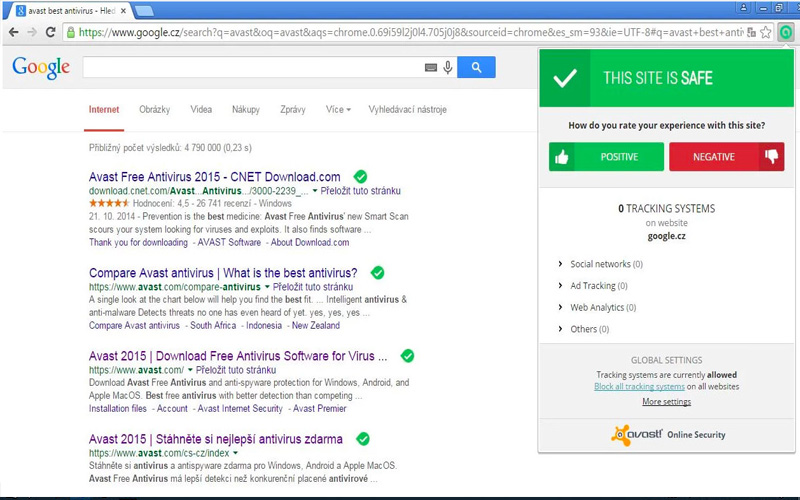800x500 pixels.
Task: Click the green padlock in address bar
Action: [71, 32]
